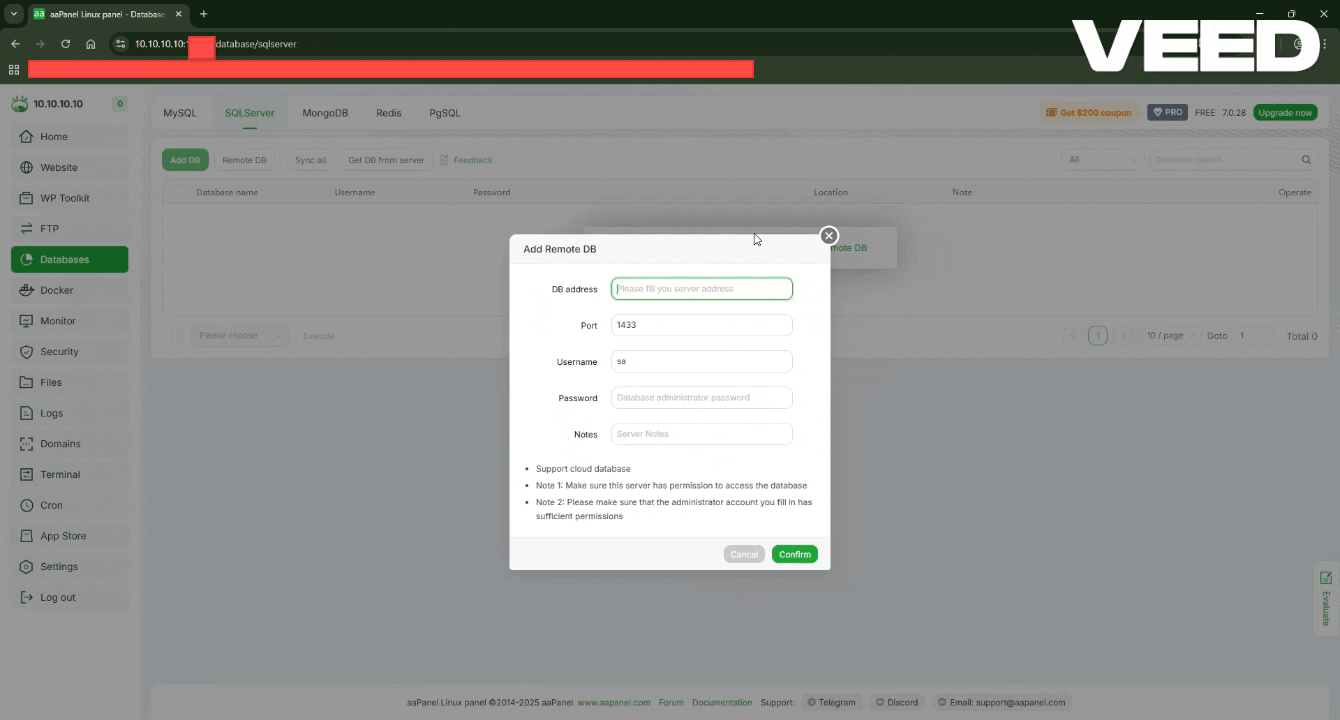
Task: Open the Terminal sidebar item
Action: 69,475
